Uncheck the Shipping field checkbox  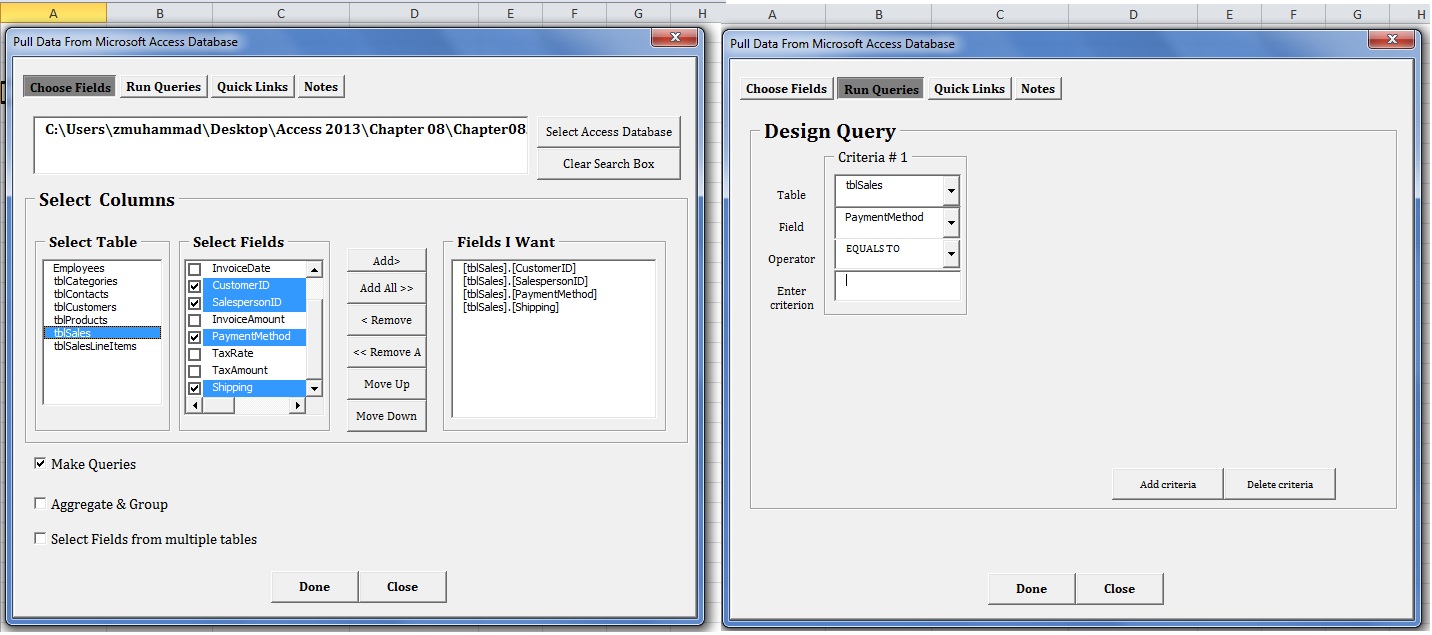[195, 388]
